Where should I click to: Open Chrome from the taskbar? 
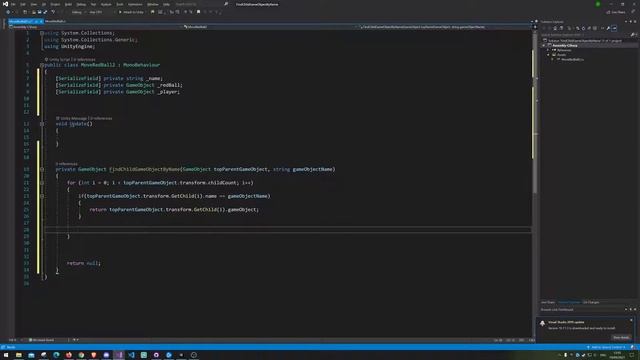tap(81, 355)
